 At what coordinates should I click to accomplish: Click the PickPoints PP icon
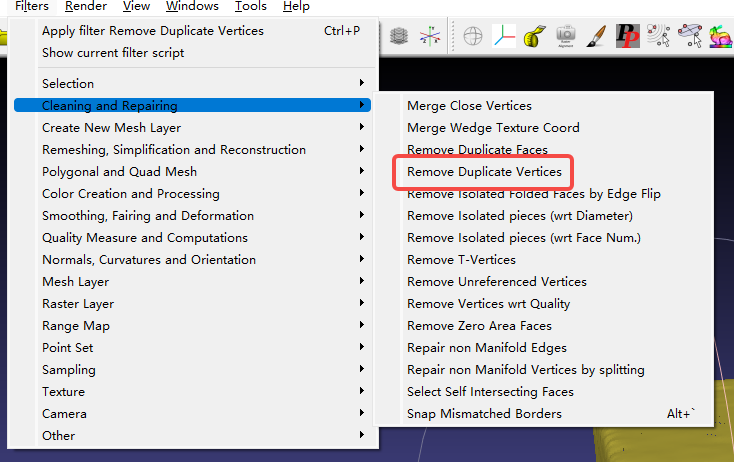point(627,37)
